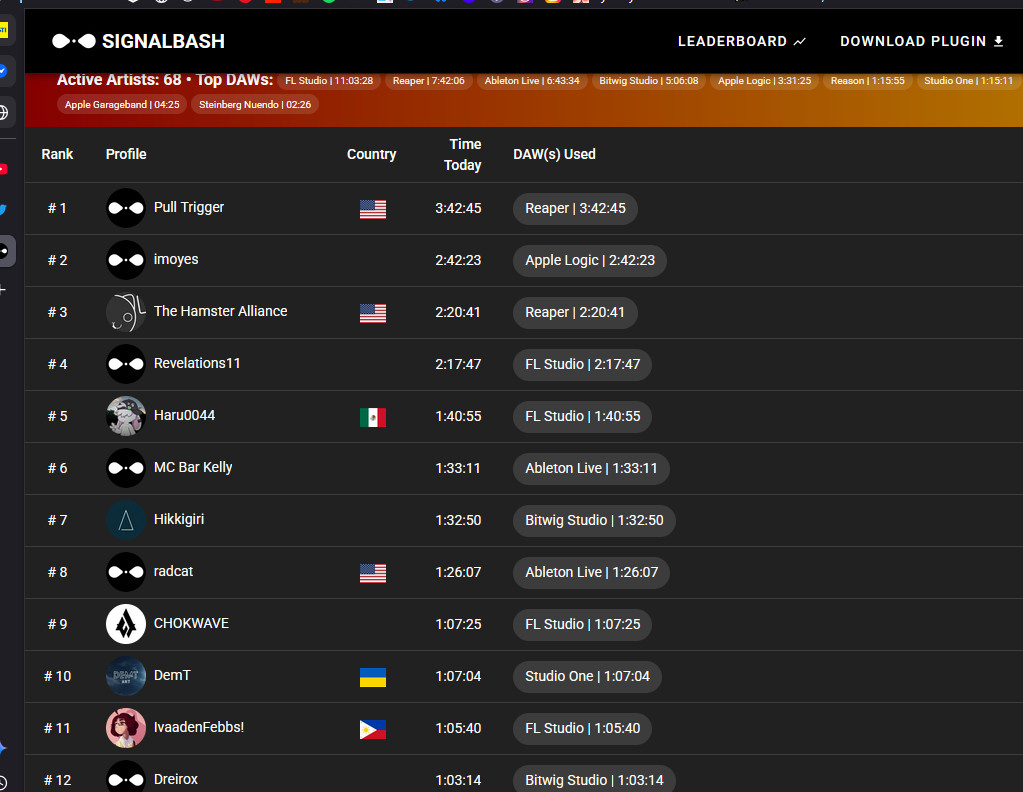
Task: Open The Hamster Alliance profile name
Action: [x=220, y=311]
